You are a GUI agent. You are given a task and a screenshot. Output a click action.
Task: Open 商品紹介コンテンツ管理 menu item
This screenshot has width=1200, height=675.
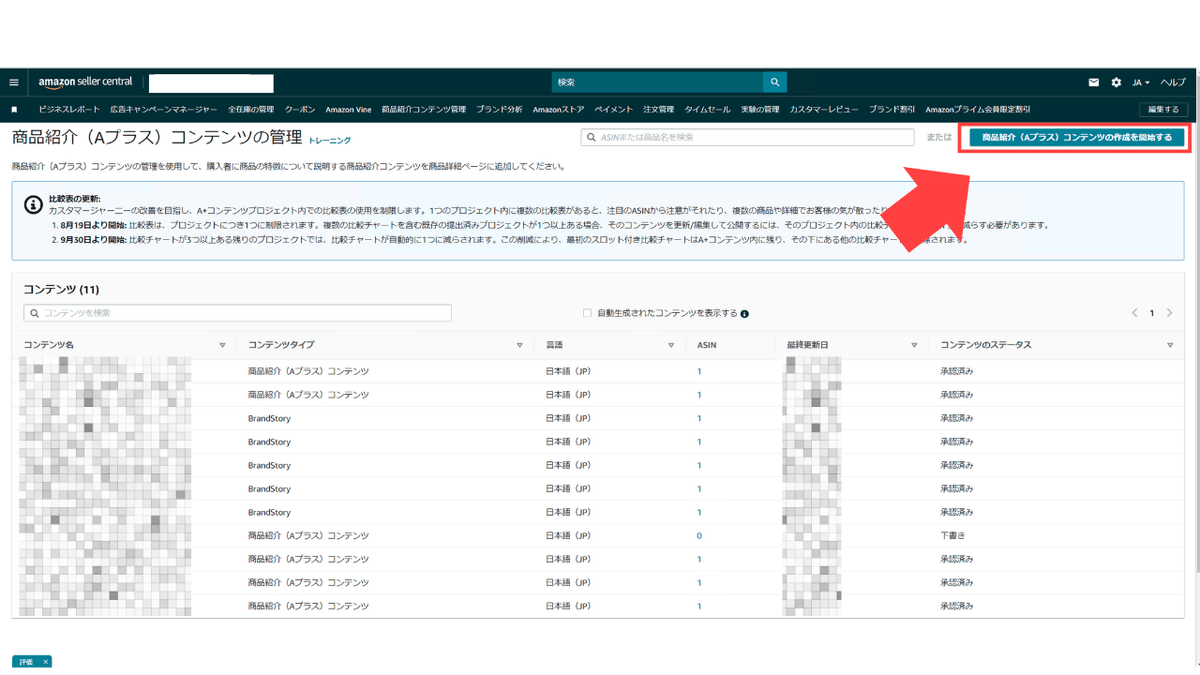tap(424, 109)
